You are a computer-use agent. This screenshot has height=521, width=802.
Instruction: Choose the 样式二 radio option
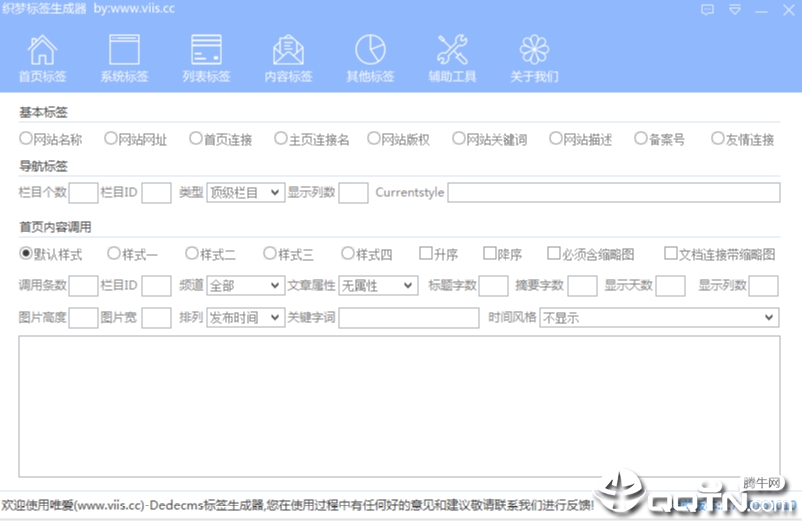[191, 253]
